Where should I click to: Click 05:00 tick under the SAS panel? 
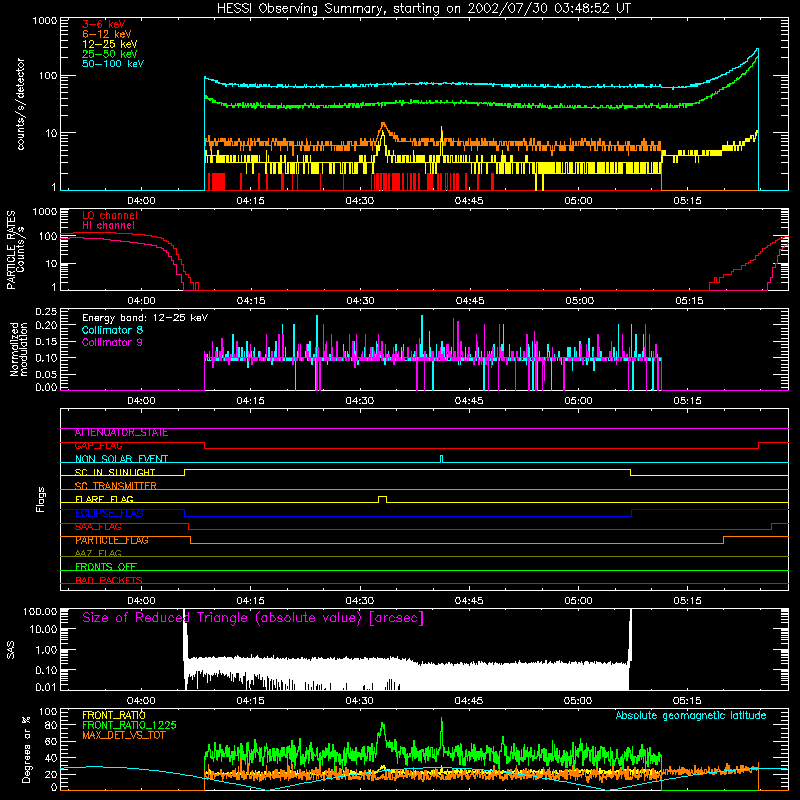tap(578, 701)
